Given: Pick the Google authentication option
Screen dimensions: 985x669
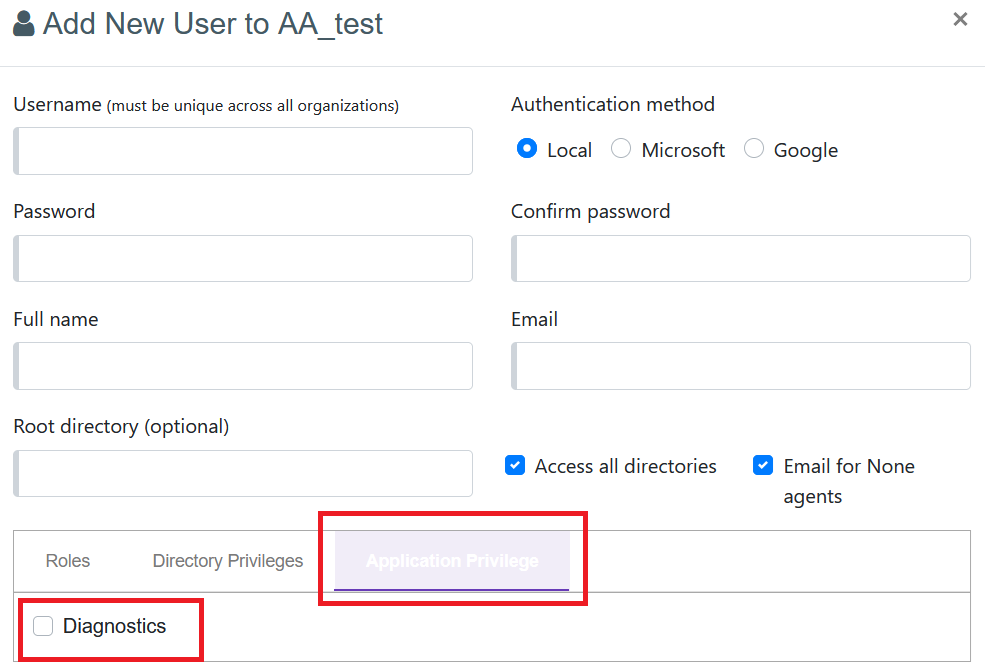Looking at the screenshot, I should tap(754, 149).
